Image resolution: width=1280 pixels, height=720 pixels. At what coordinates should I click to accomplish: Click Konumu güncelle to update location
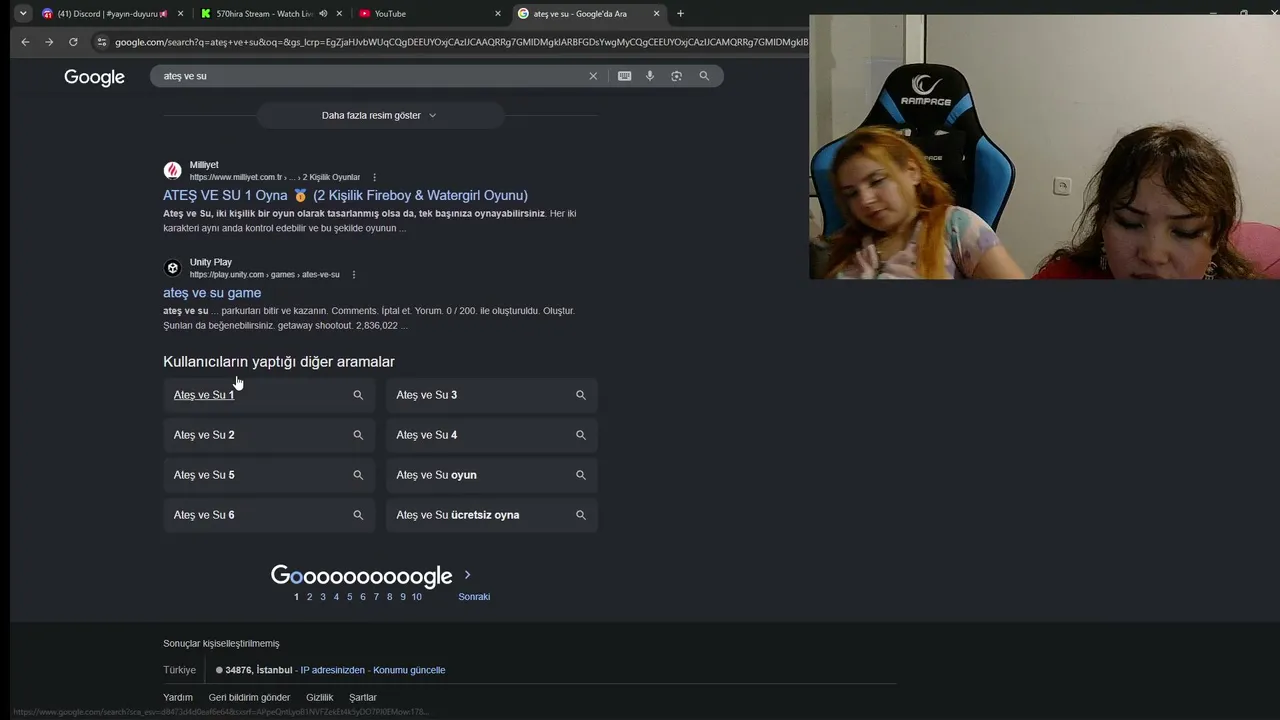click(x=409, y=670)
